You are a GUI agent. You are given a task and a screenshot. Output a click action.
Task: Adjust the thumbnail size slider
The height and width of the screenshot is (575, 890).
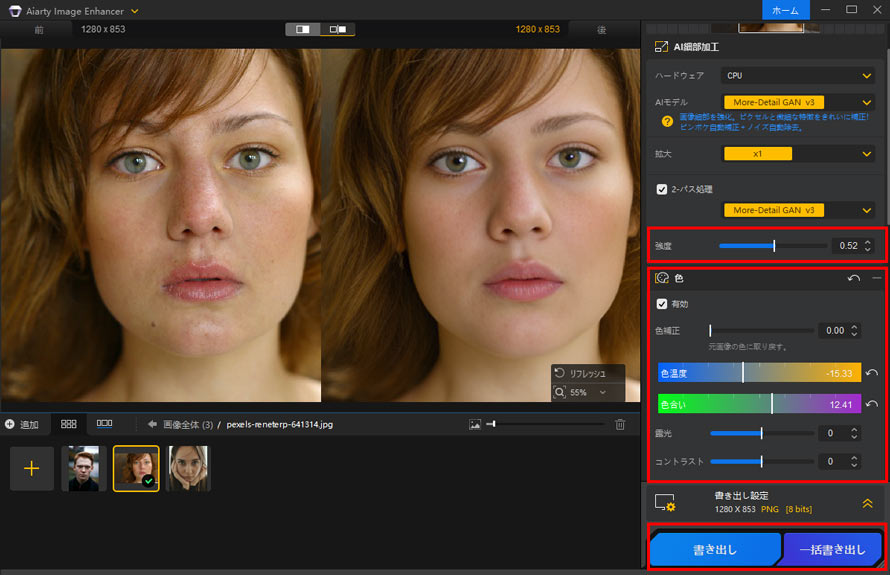[545, 423]
